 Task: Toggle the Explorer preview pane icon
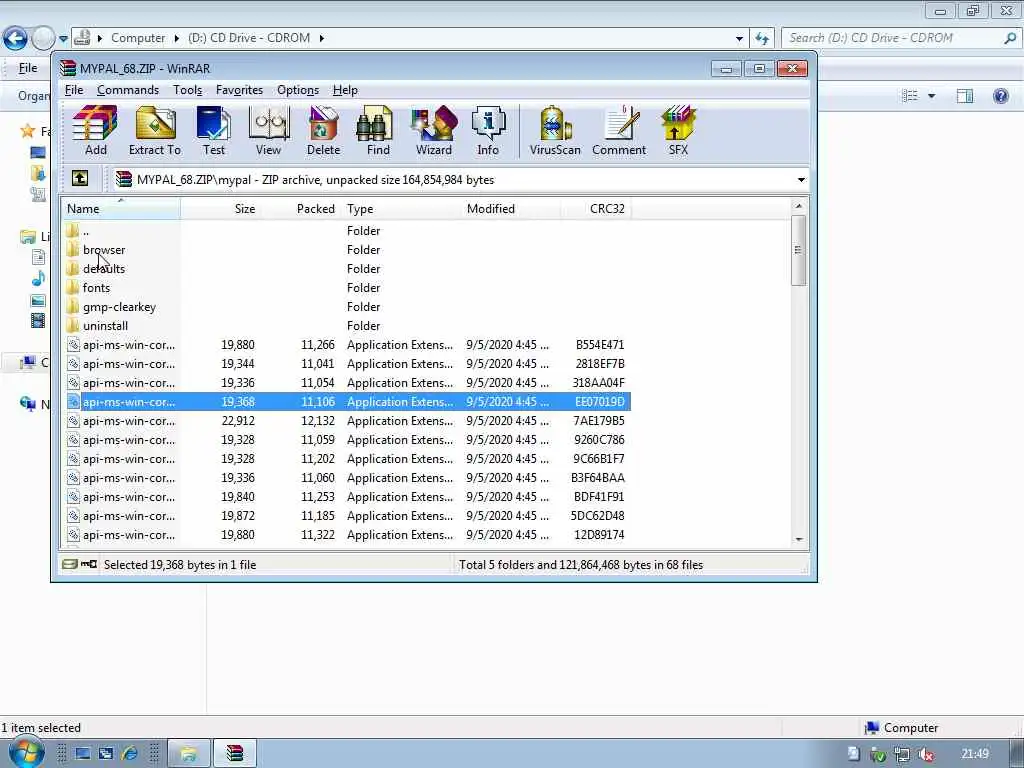pyautogui.click(x=965, y=96)
